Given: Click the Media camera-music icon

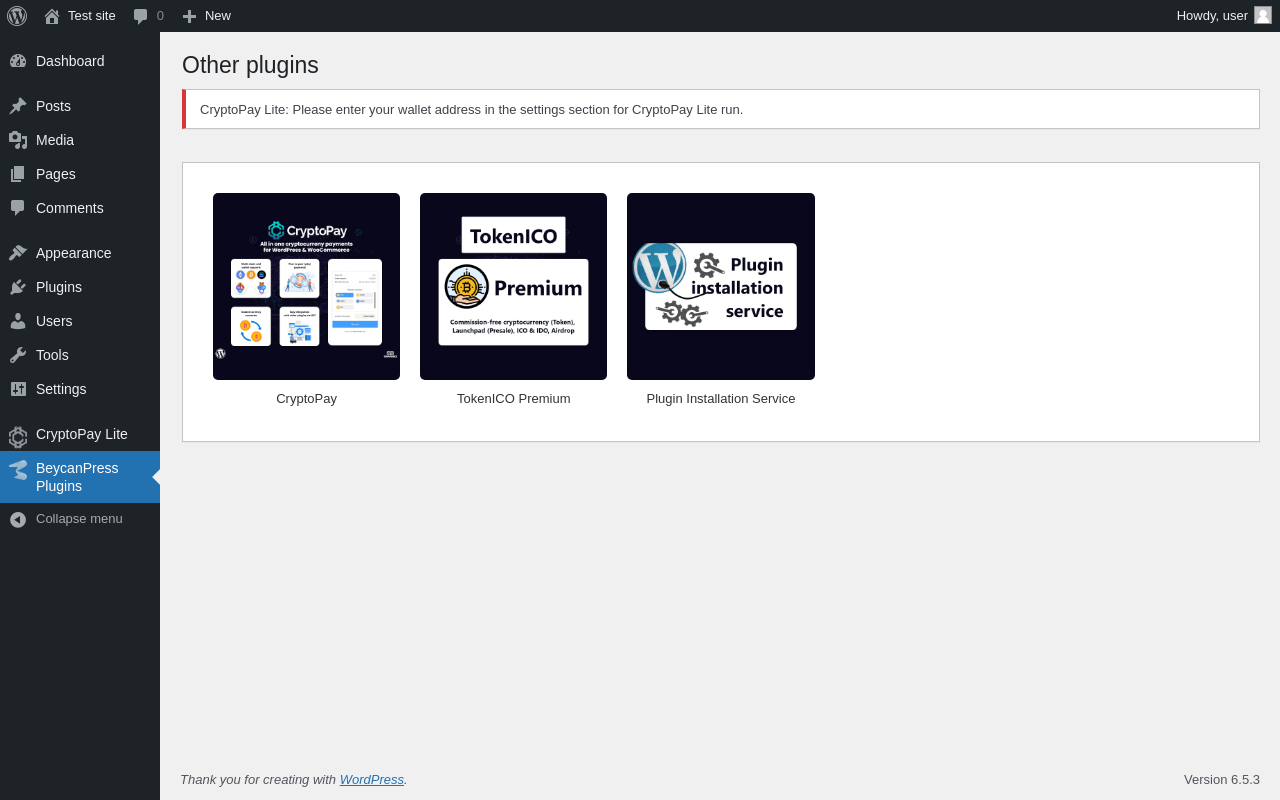Looking at the screenshot, I should (18, 140).
